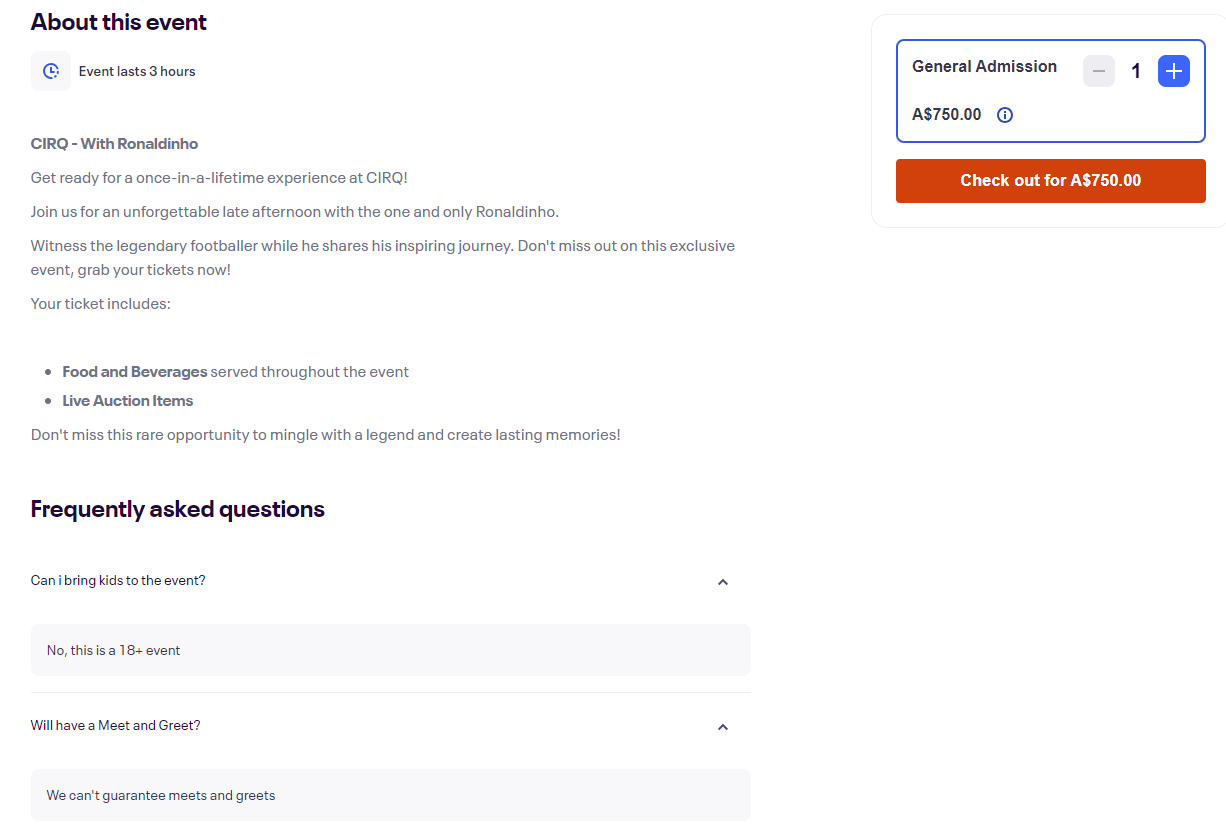Image resolution: width=1226 pixels, height=826 pixels.
Task: Click the 'Event lasts 3 hours' text
Action: [x=137, y=71]
